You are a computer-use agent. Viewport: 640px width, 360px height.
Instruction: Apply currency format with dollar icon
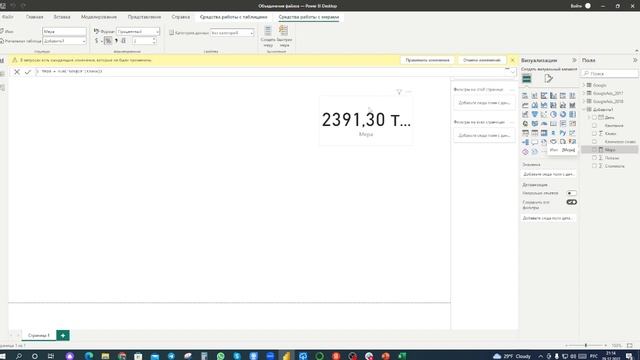(97, 41)
